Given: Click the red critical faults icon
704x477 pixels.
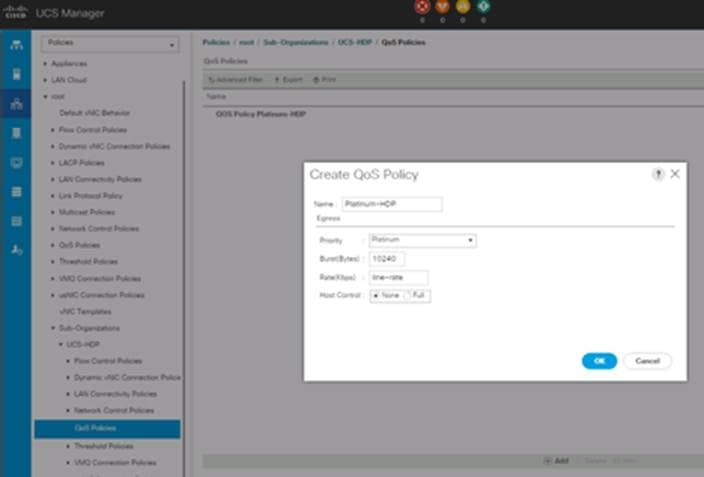Looking at the screenshot, I should click(422, 7).
